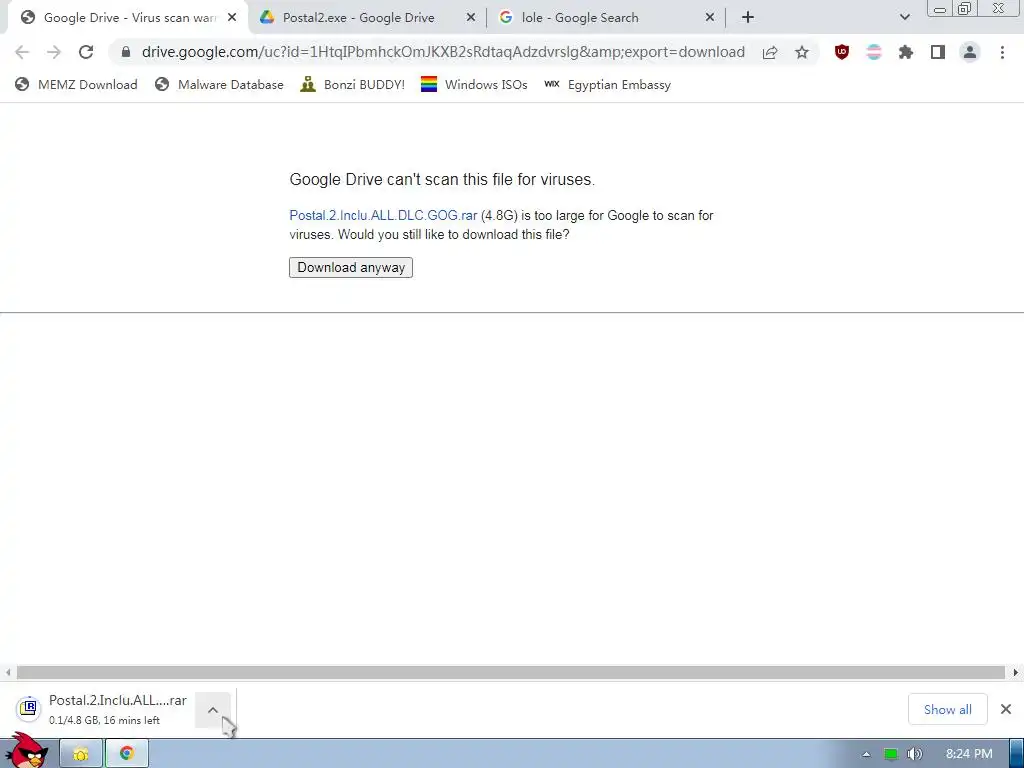The image size is (1024, 768).
Task: Scrollbar left arrow button
Action: [8, 672]
